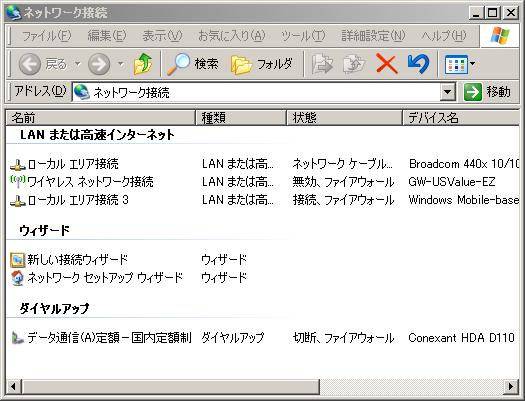Click the address field ネットワーク接続
Viewport: 525px width, 401px height.
pos(256,92)
